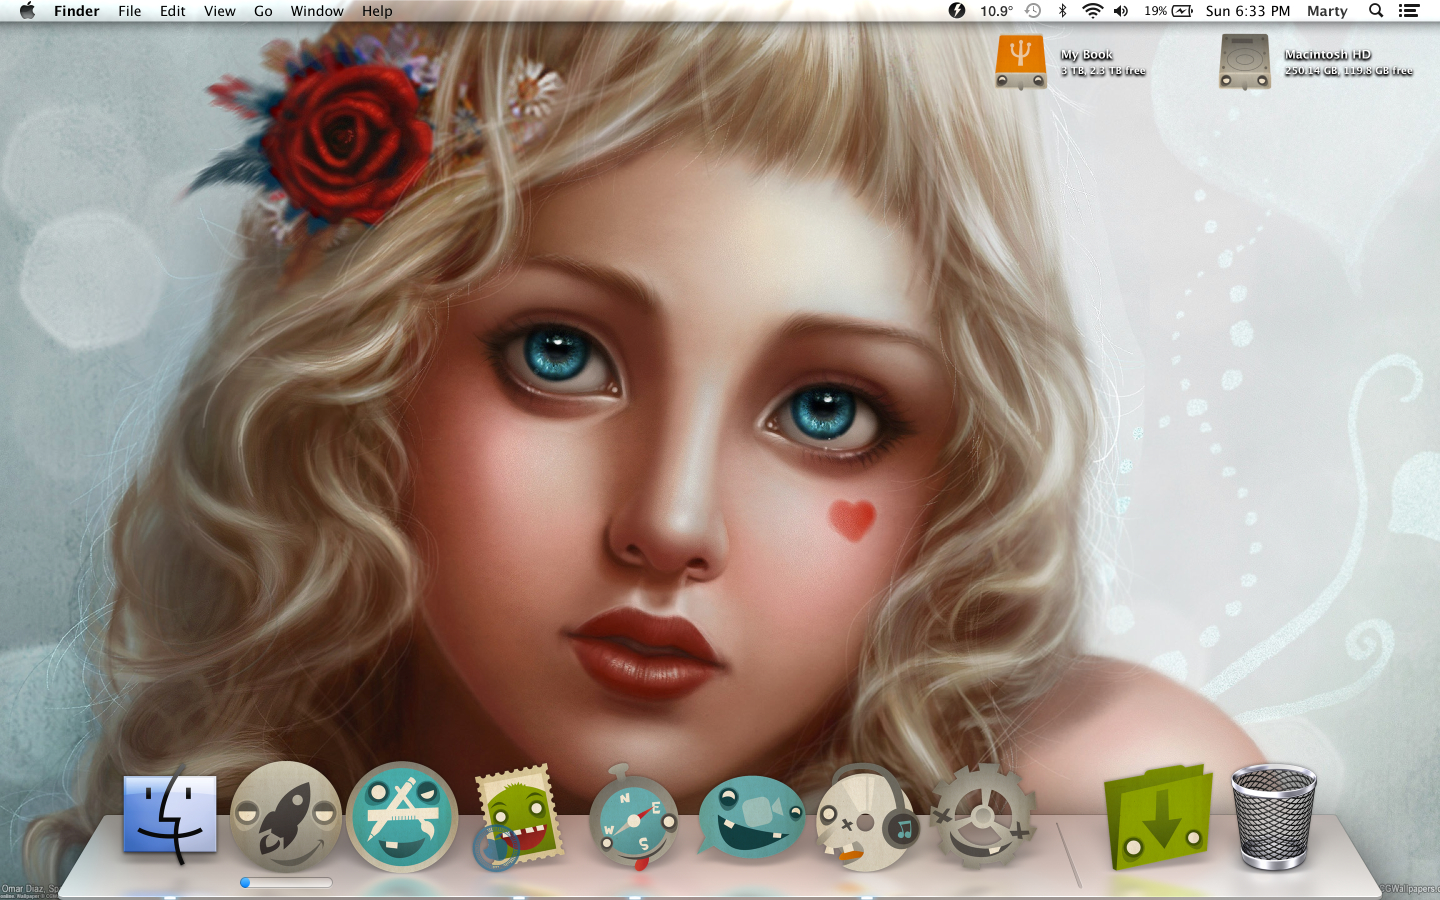The height and width of the screenshot is (900, 1440).
Task: Open the volume control in menu bar
Action: [1121, 11]
